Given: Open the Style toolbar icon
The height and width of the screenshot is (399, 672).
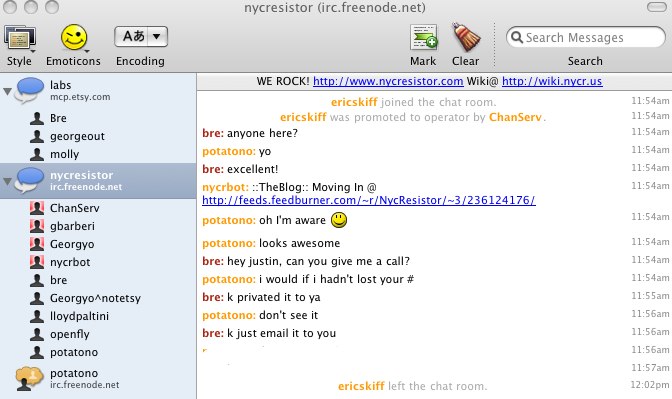Looking at the screenshot, I should pos(20,39).
